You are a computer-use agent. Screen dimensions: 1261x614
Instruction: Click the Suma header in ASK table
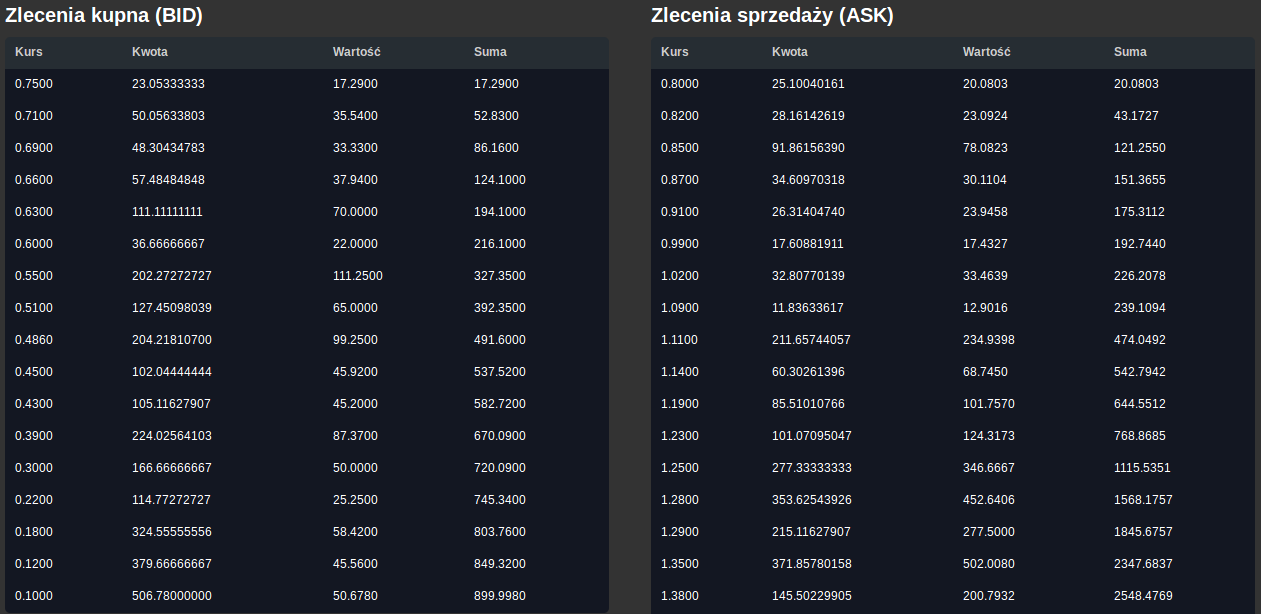1130,52
